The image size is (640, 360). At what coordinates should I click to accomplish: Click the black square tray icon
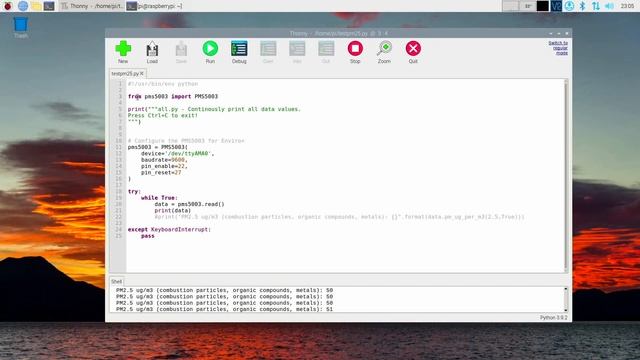coord(542,6)
